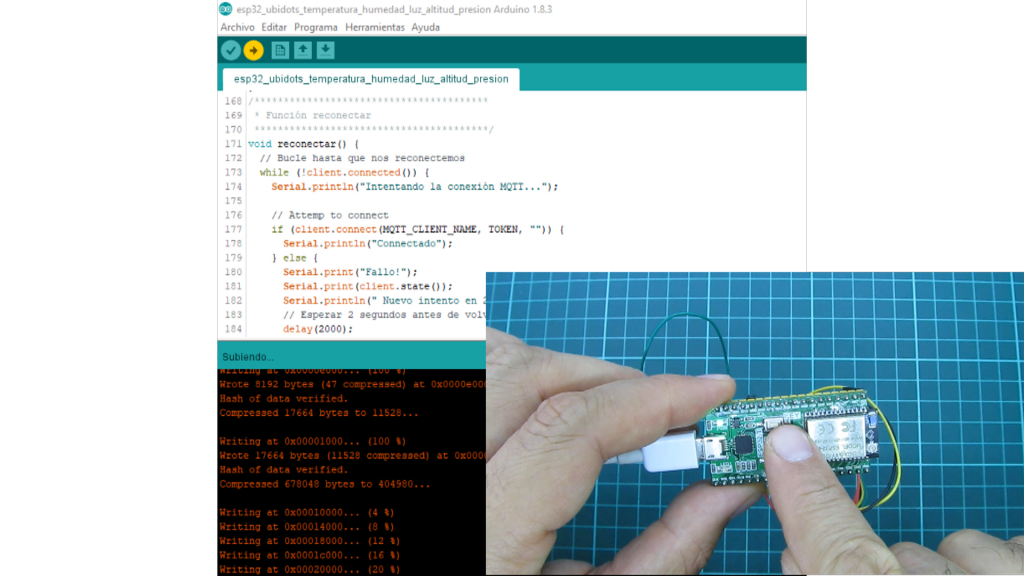Show the Ayuda menu
This screenshot has width=1024, height=576.
click(x=425, y=27)
